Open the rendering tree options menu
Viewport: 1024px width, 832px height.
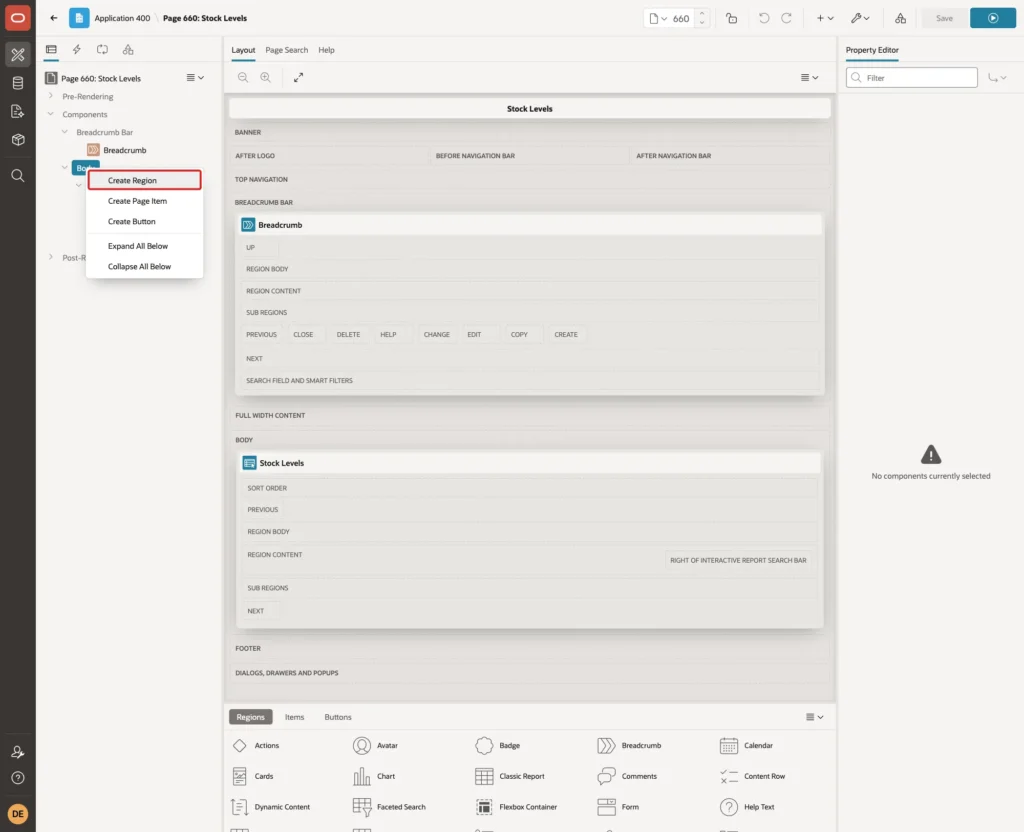tap(195, 78)
